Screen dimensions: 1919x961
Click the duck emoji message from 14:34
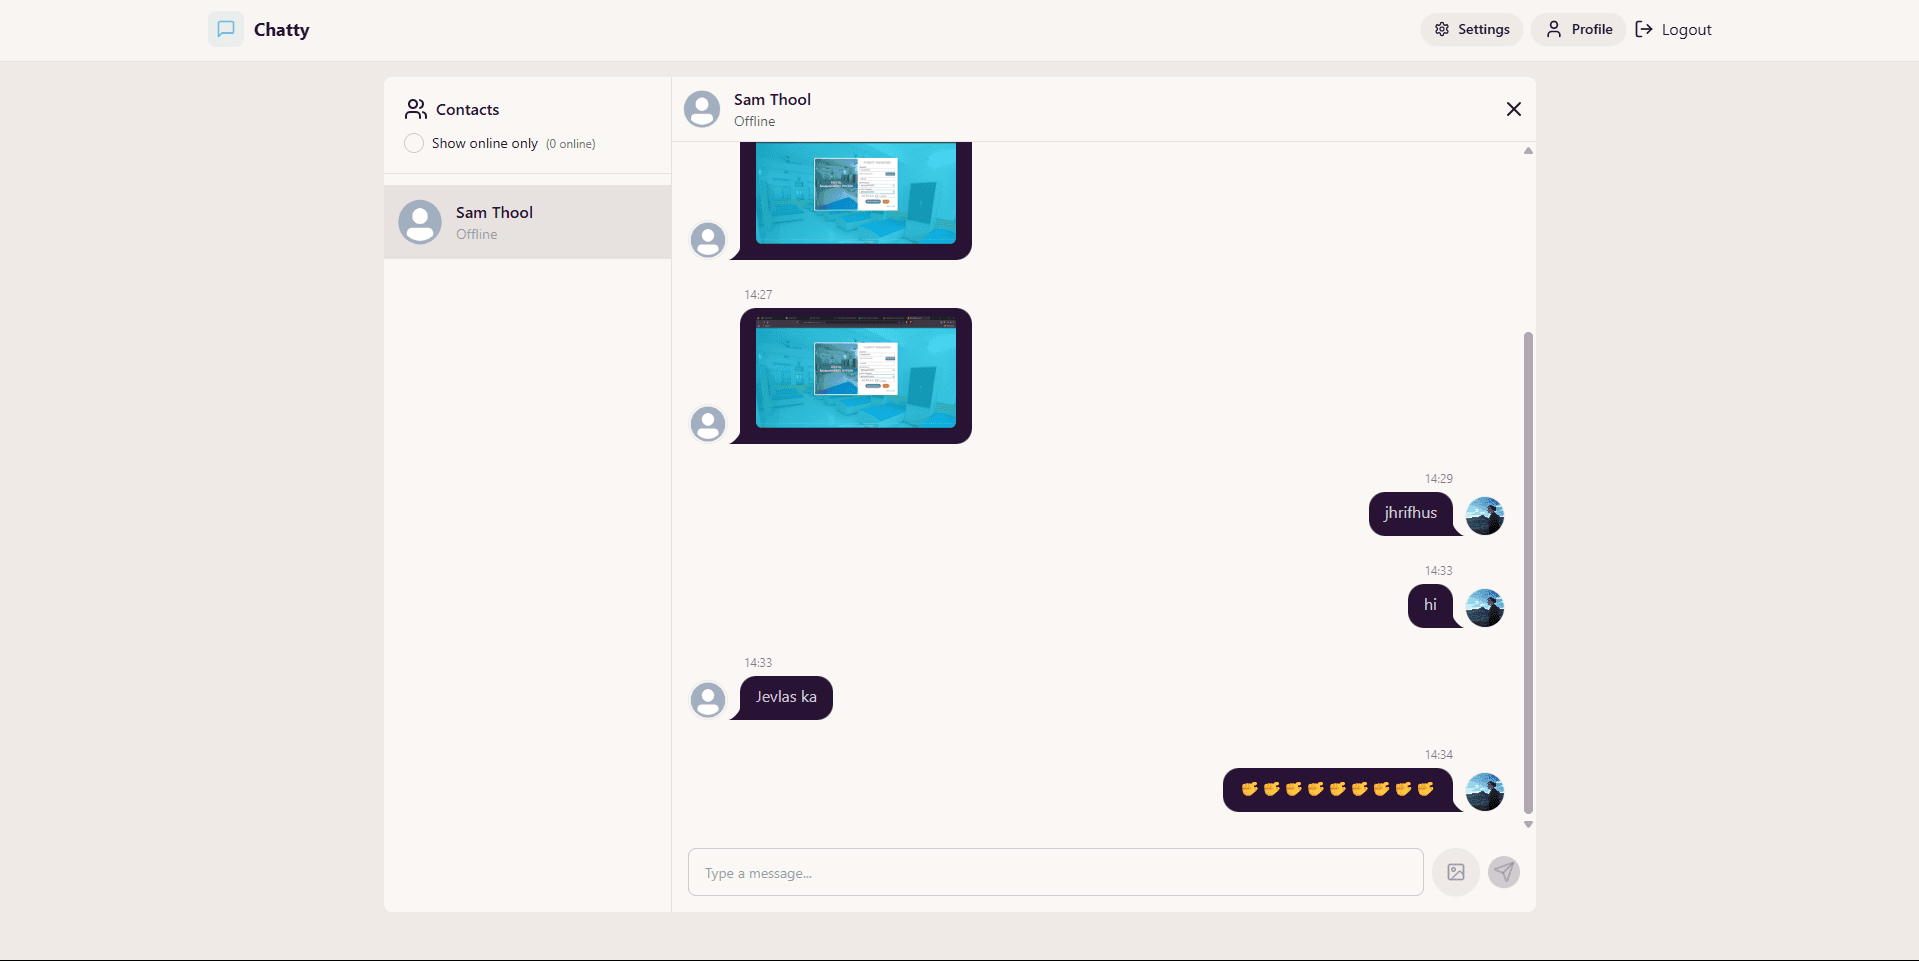1335,789
